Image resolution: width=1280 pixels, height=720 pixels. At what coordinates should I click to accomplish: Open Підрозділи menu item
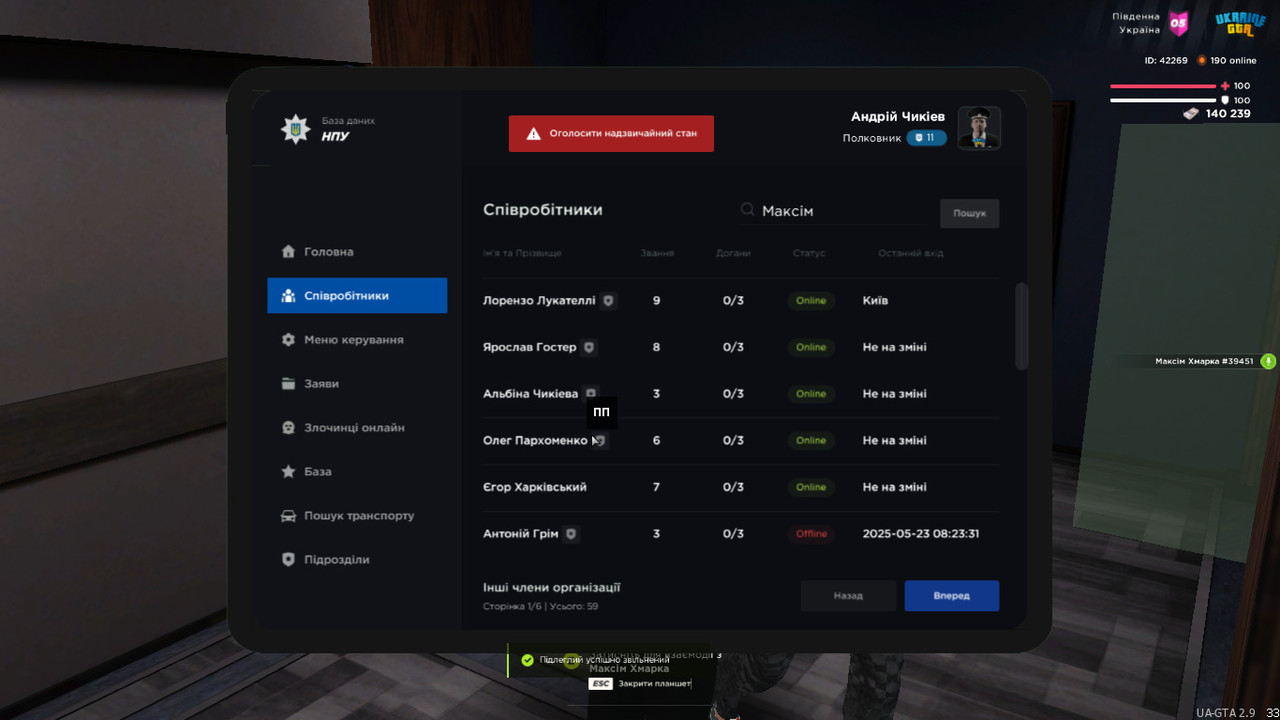click(357, 560)
